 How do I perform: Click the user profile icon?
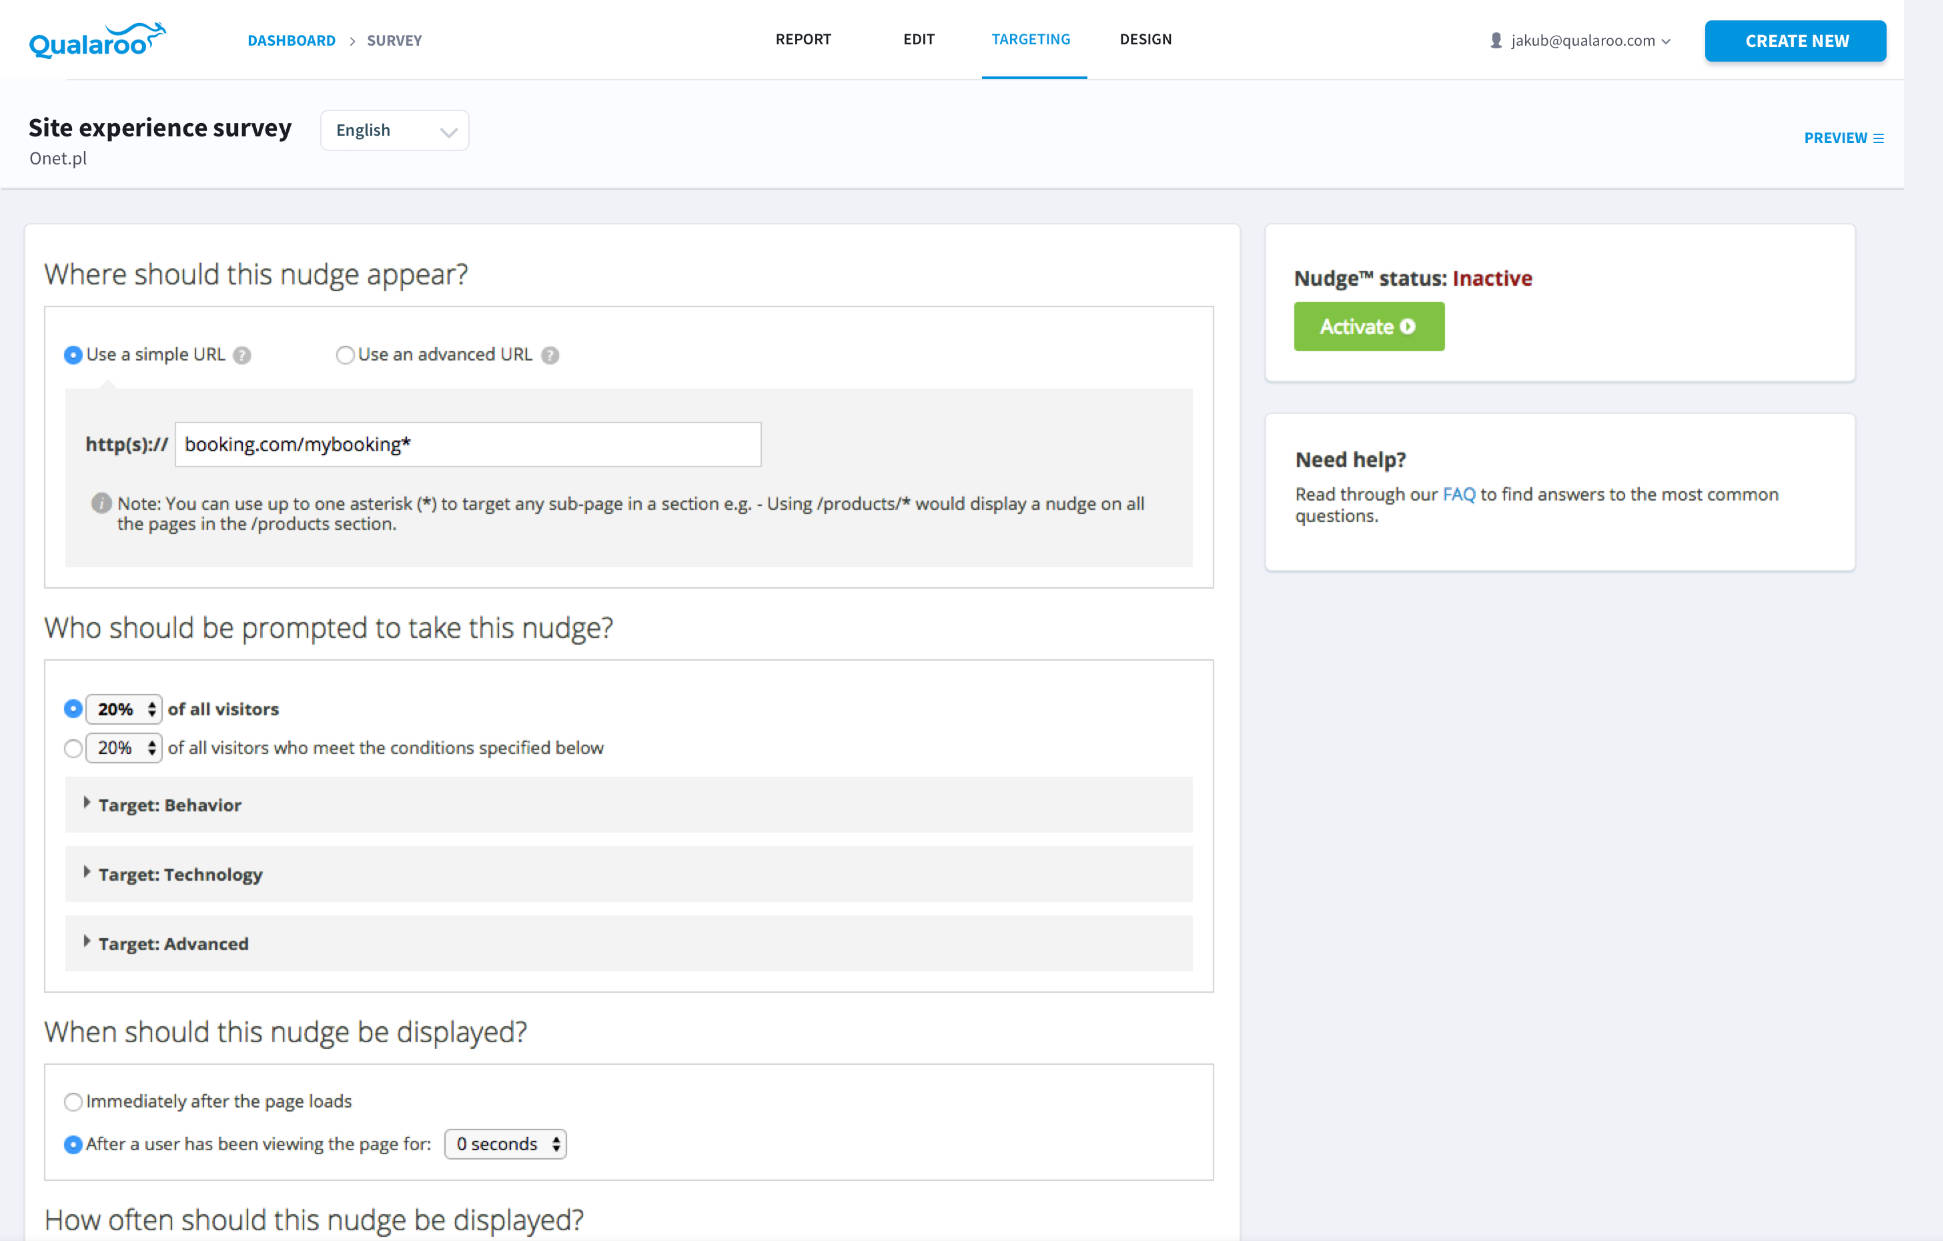[1496, 41]
